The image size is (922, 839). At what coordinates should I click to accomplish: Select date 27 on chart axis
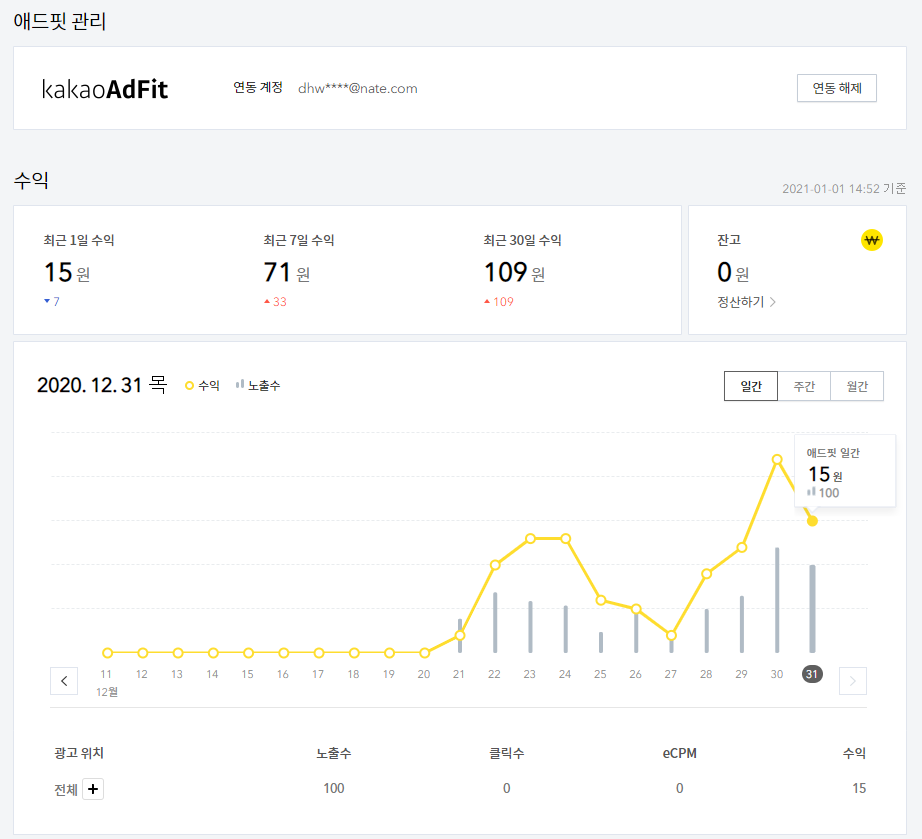point(671,674)
